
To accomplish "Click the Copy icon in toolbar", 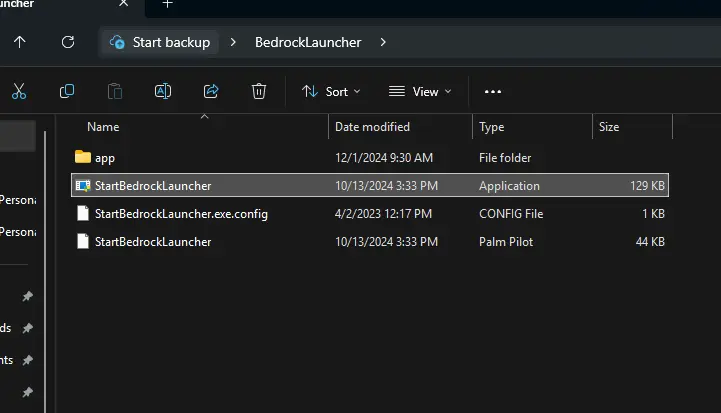I will tap(67, 91).
